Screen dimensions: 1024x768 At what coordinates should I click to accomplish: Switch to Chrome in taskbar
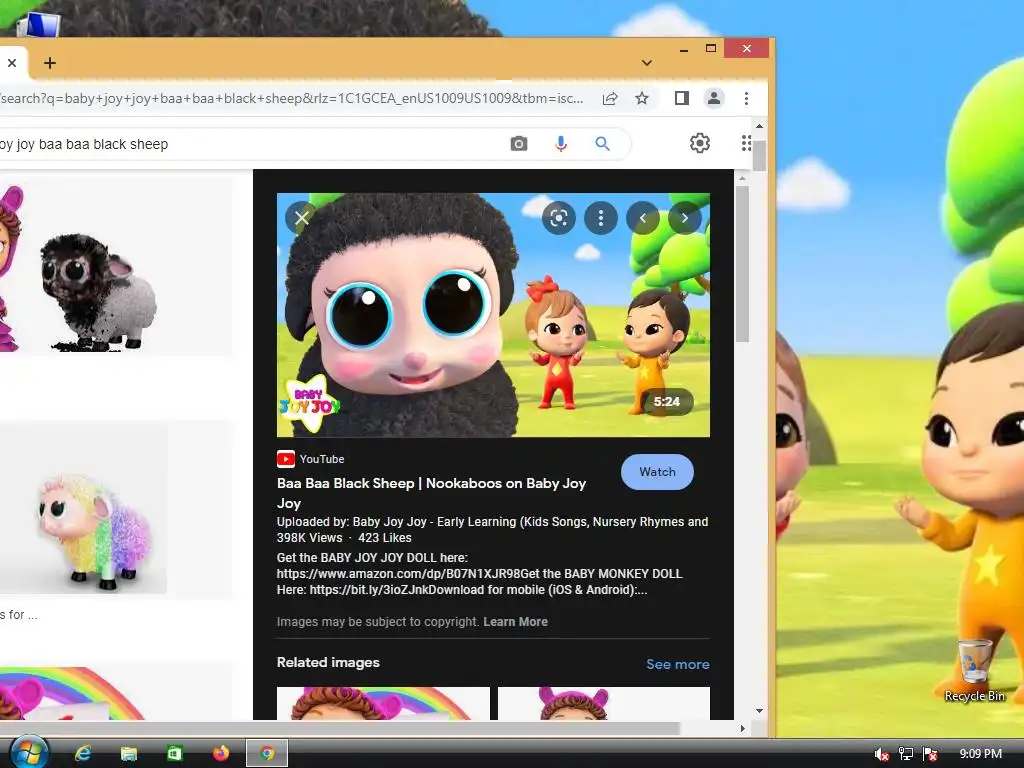click(x=266, y=754)
